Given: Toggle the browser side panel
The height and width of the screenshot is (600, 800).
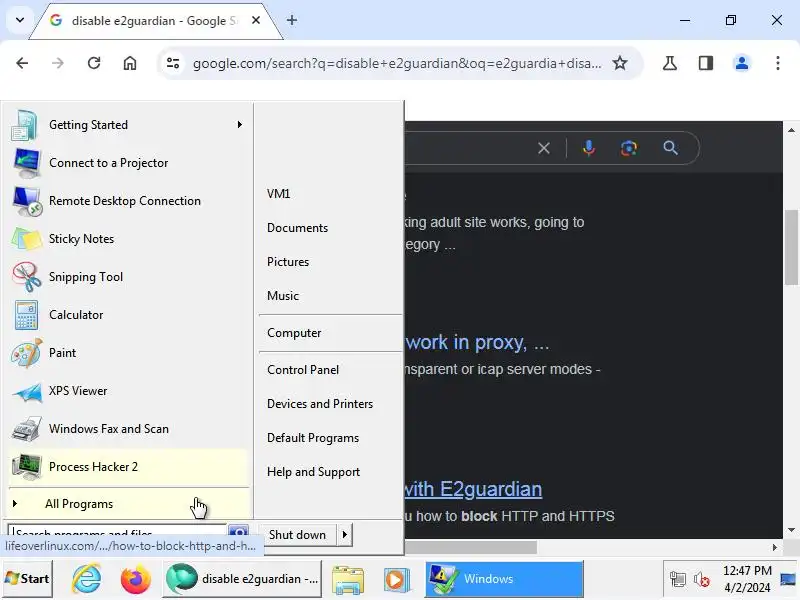Looking at the screenshot, I should [x=706, y=63].
